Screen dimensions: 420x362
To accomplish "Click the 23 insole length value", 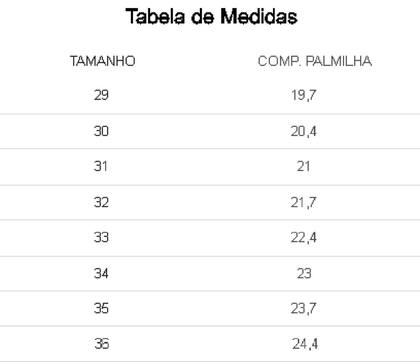I will [304, 273].
